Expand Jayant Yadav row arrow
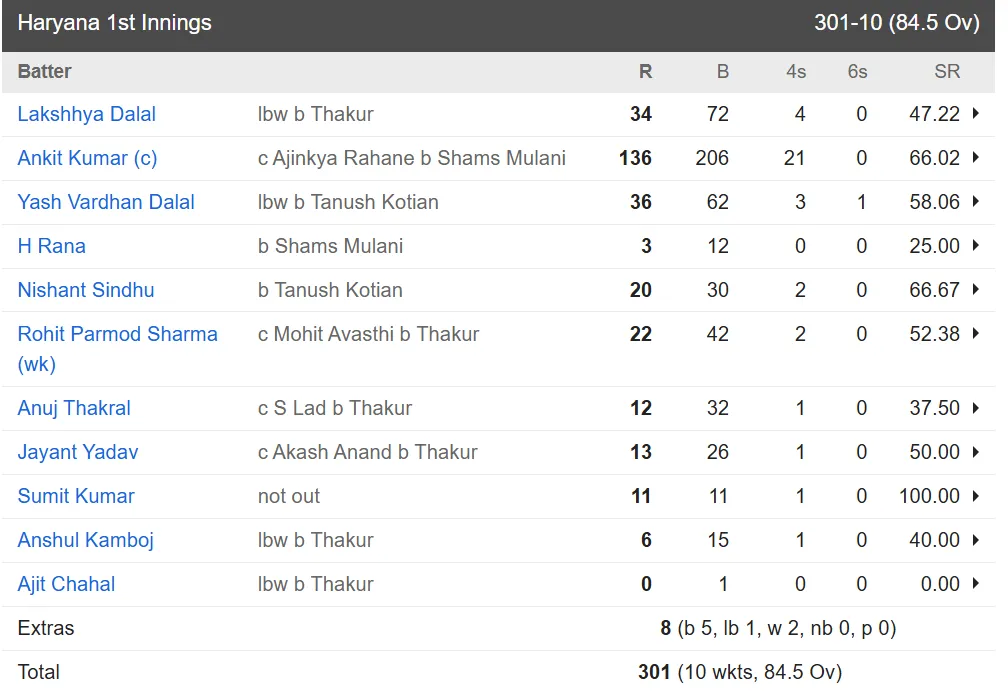This screenshot has height=691, width=1008. click(x=976, y=452)
